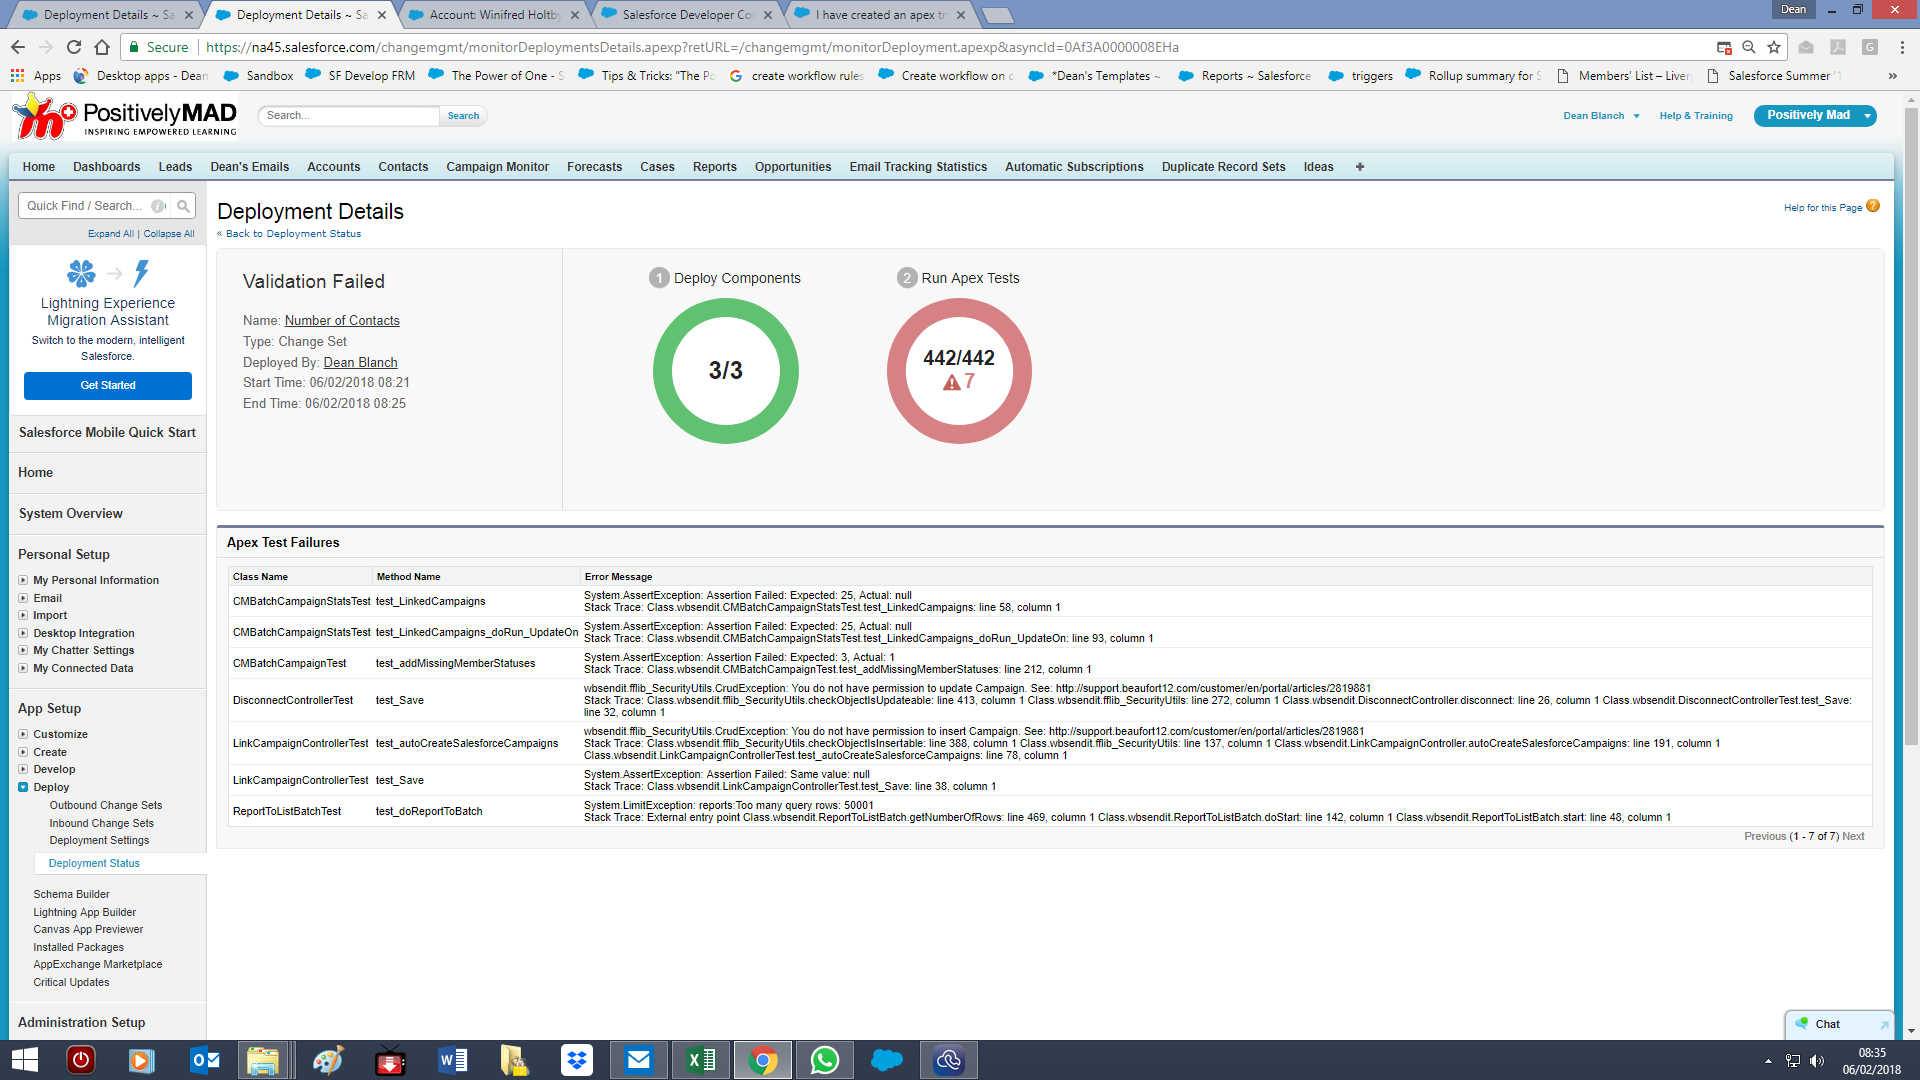This screenshot has height=1080, width=1920.
Task: Click the plus icon to add tabs
Action: (x=1360, y=167)
